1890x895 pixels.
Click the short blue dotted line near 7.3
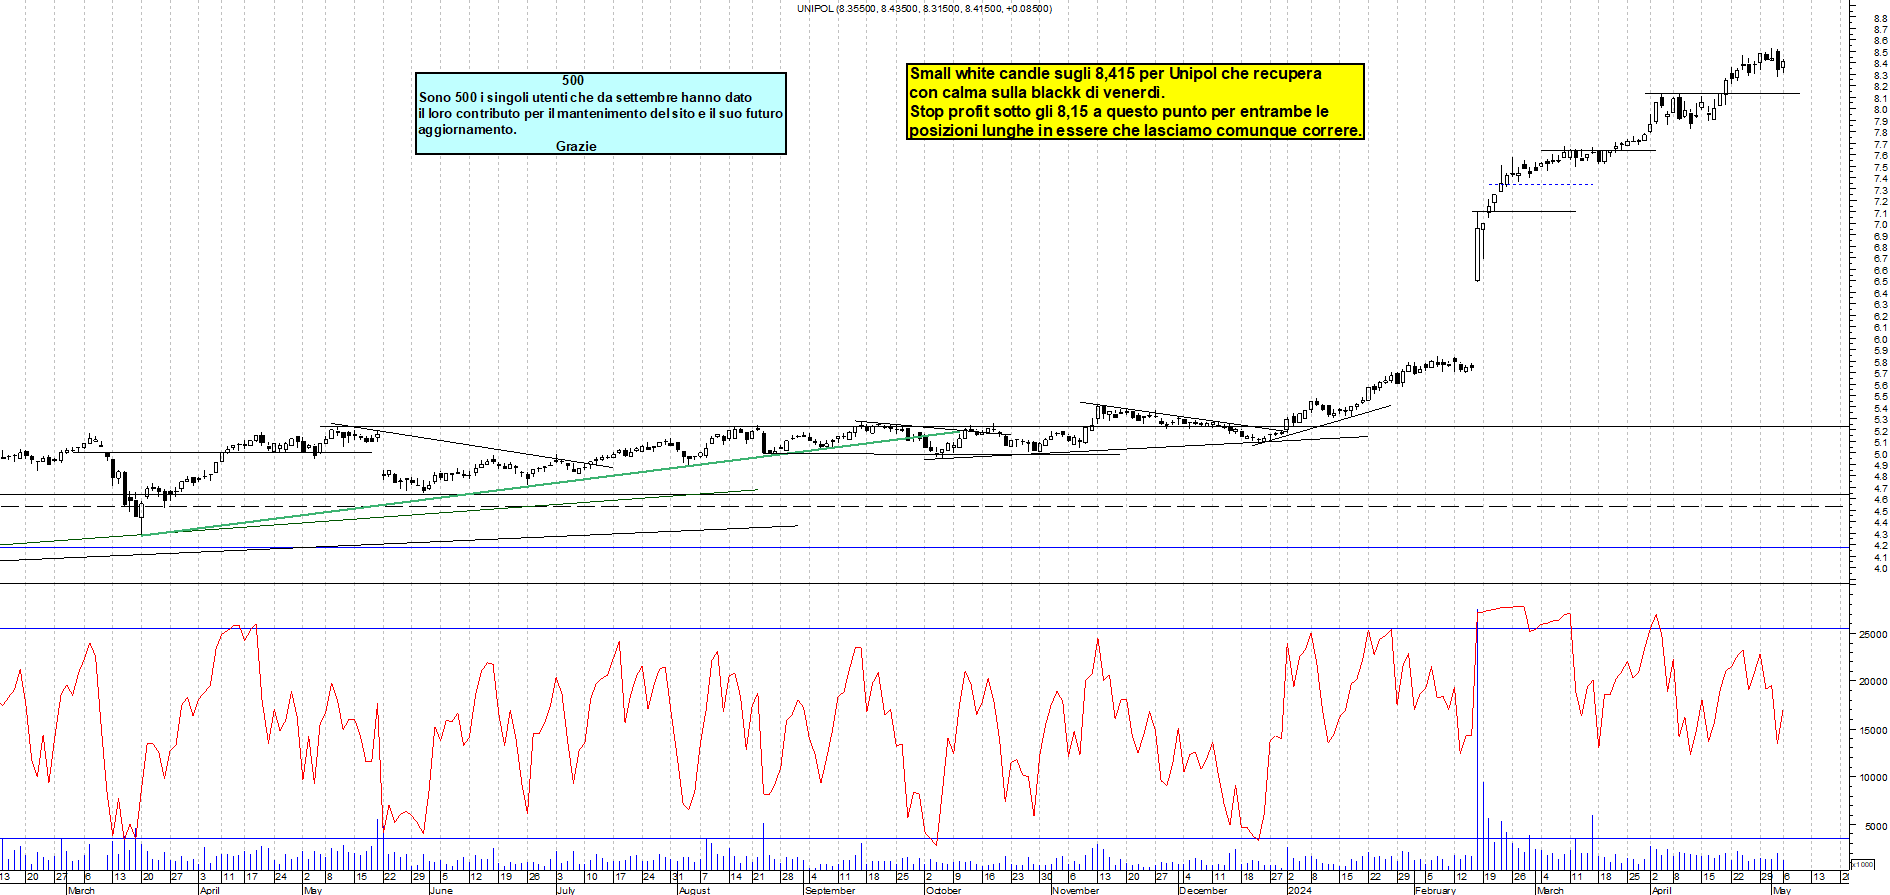[1541, 184]
